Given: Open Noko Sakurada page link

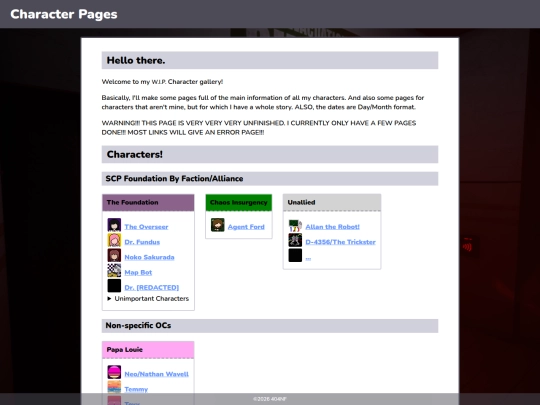Looking at the screenshot, I should 149,257.
